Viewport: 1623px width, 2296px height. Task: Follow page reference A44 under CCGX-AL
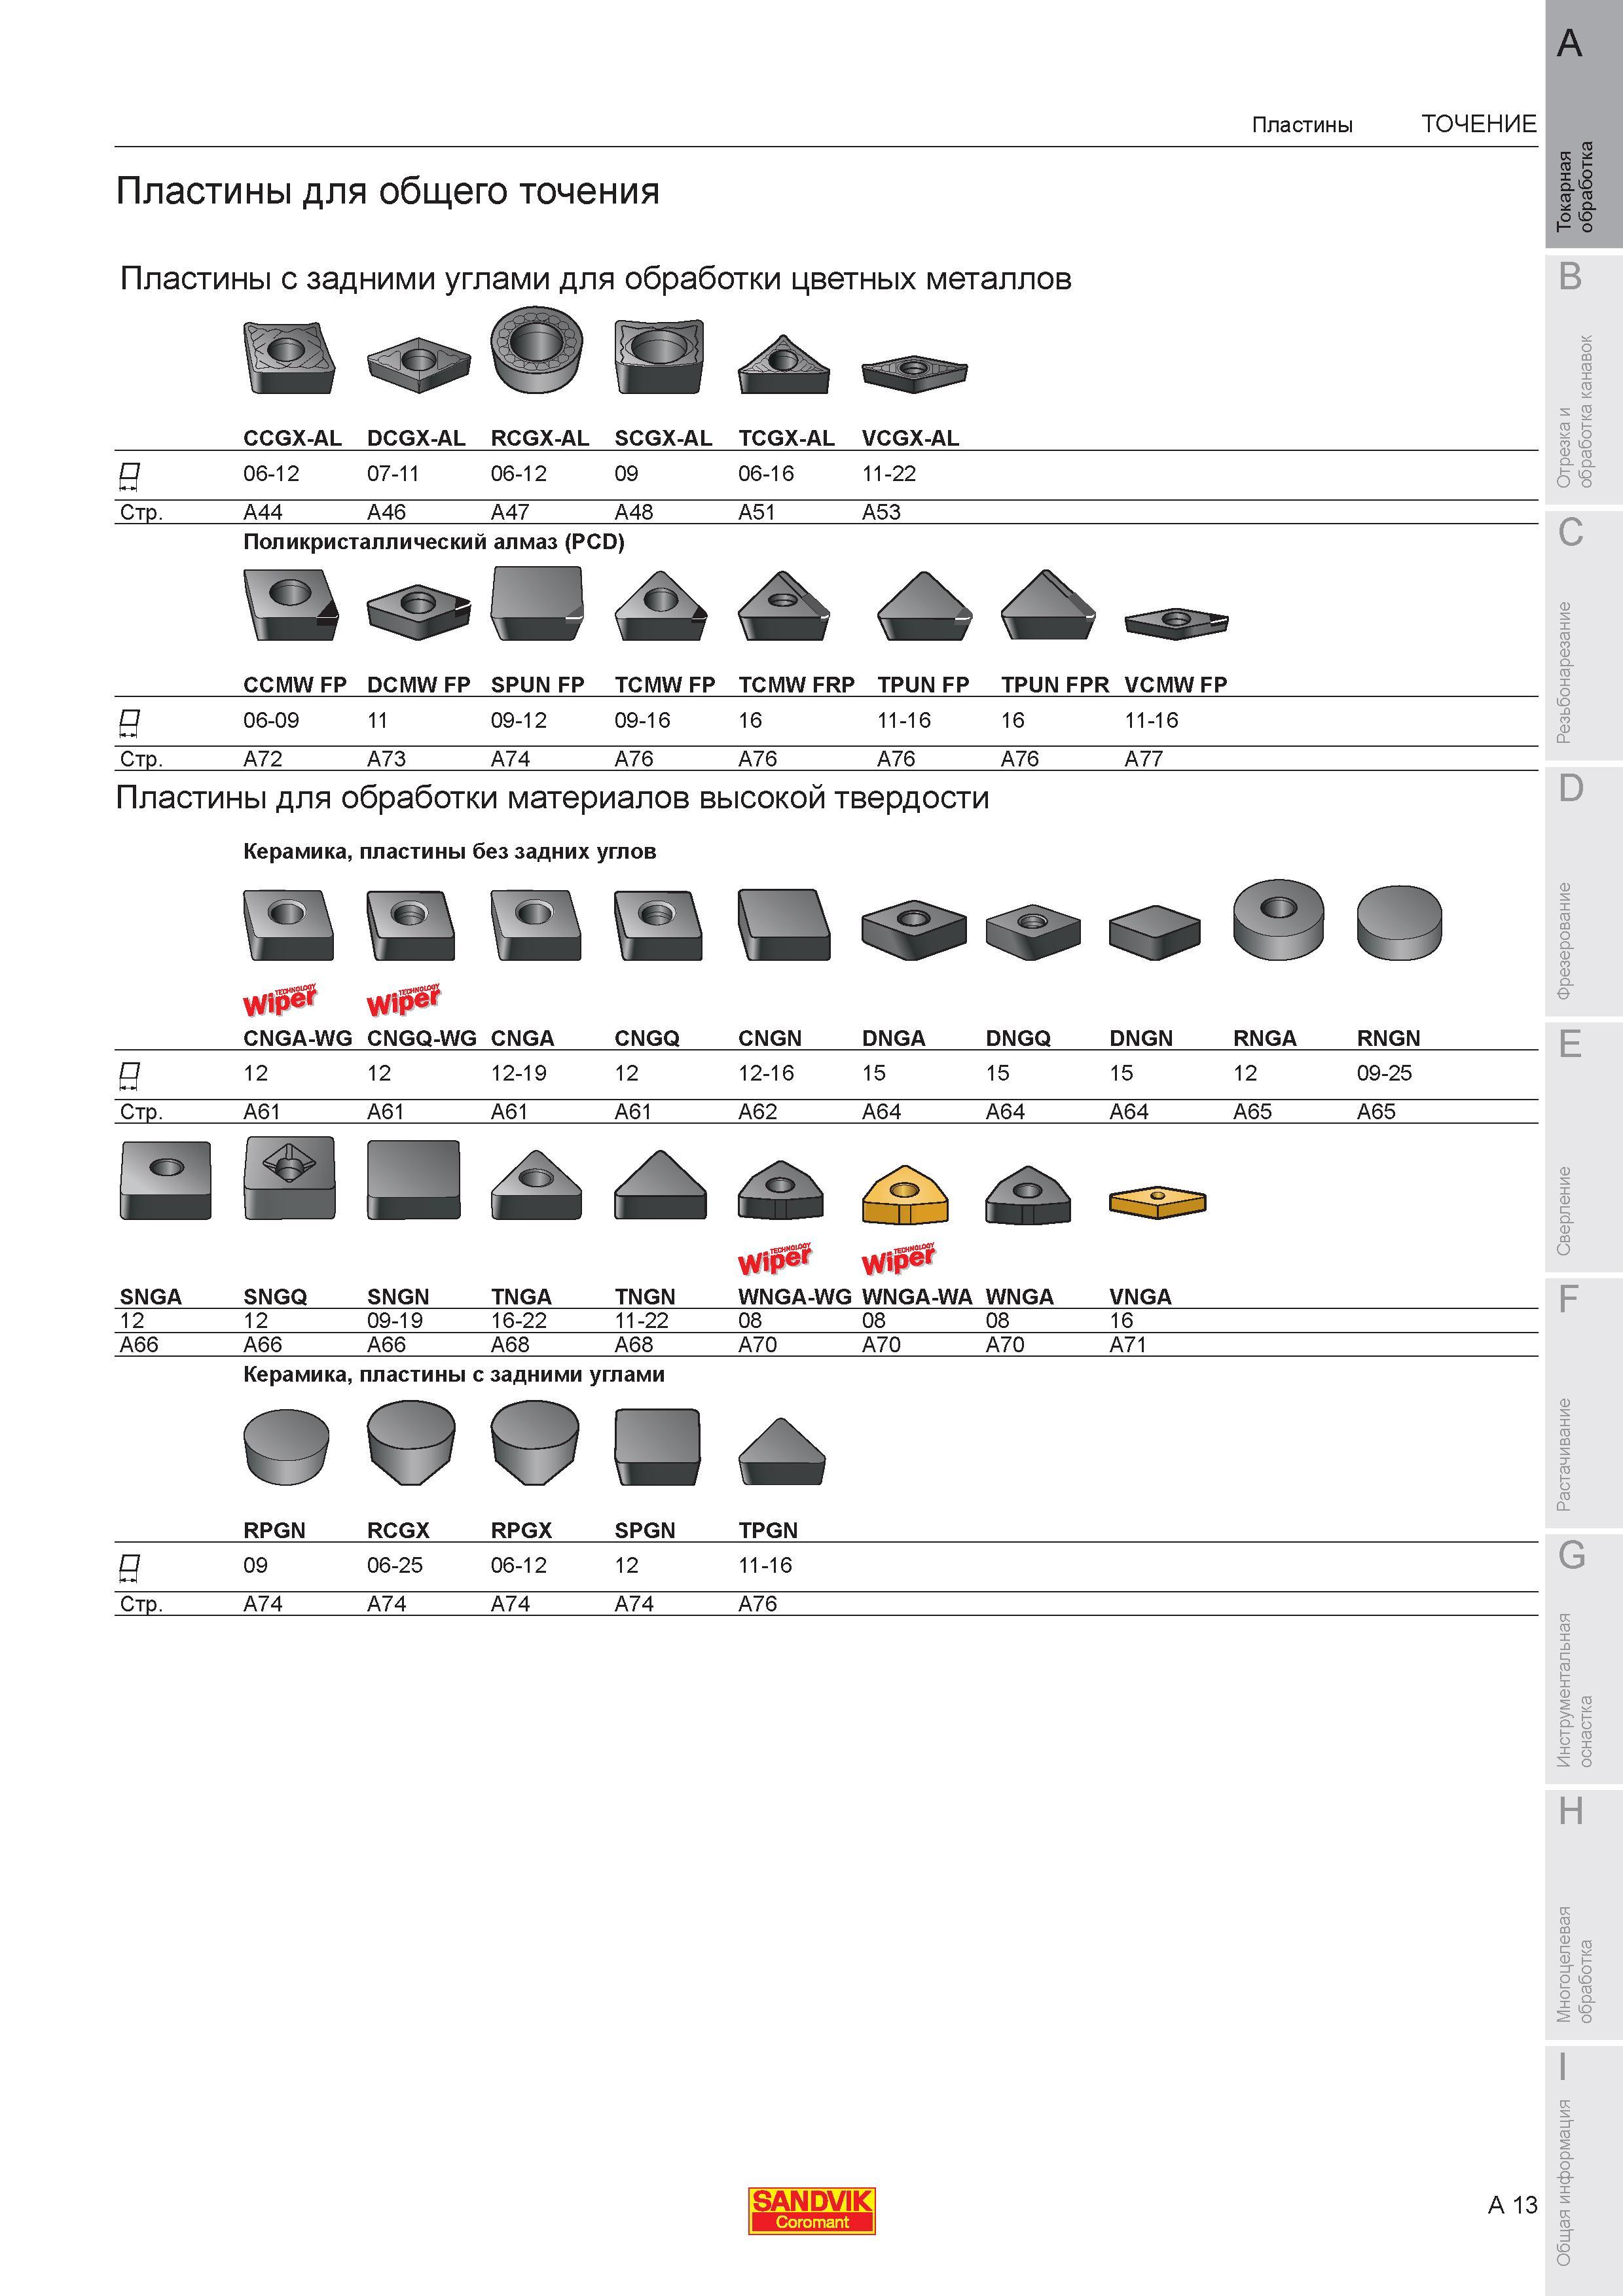[x=263, y=512]
